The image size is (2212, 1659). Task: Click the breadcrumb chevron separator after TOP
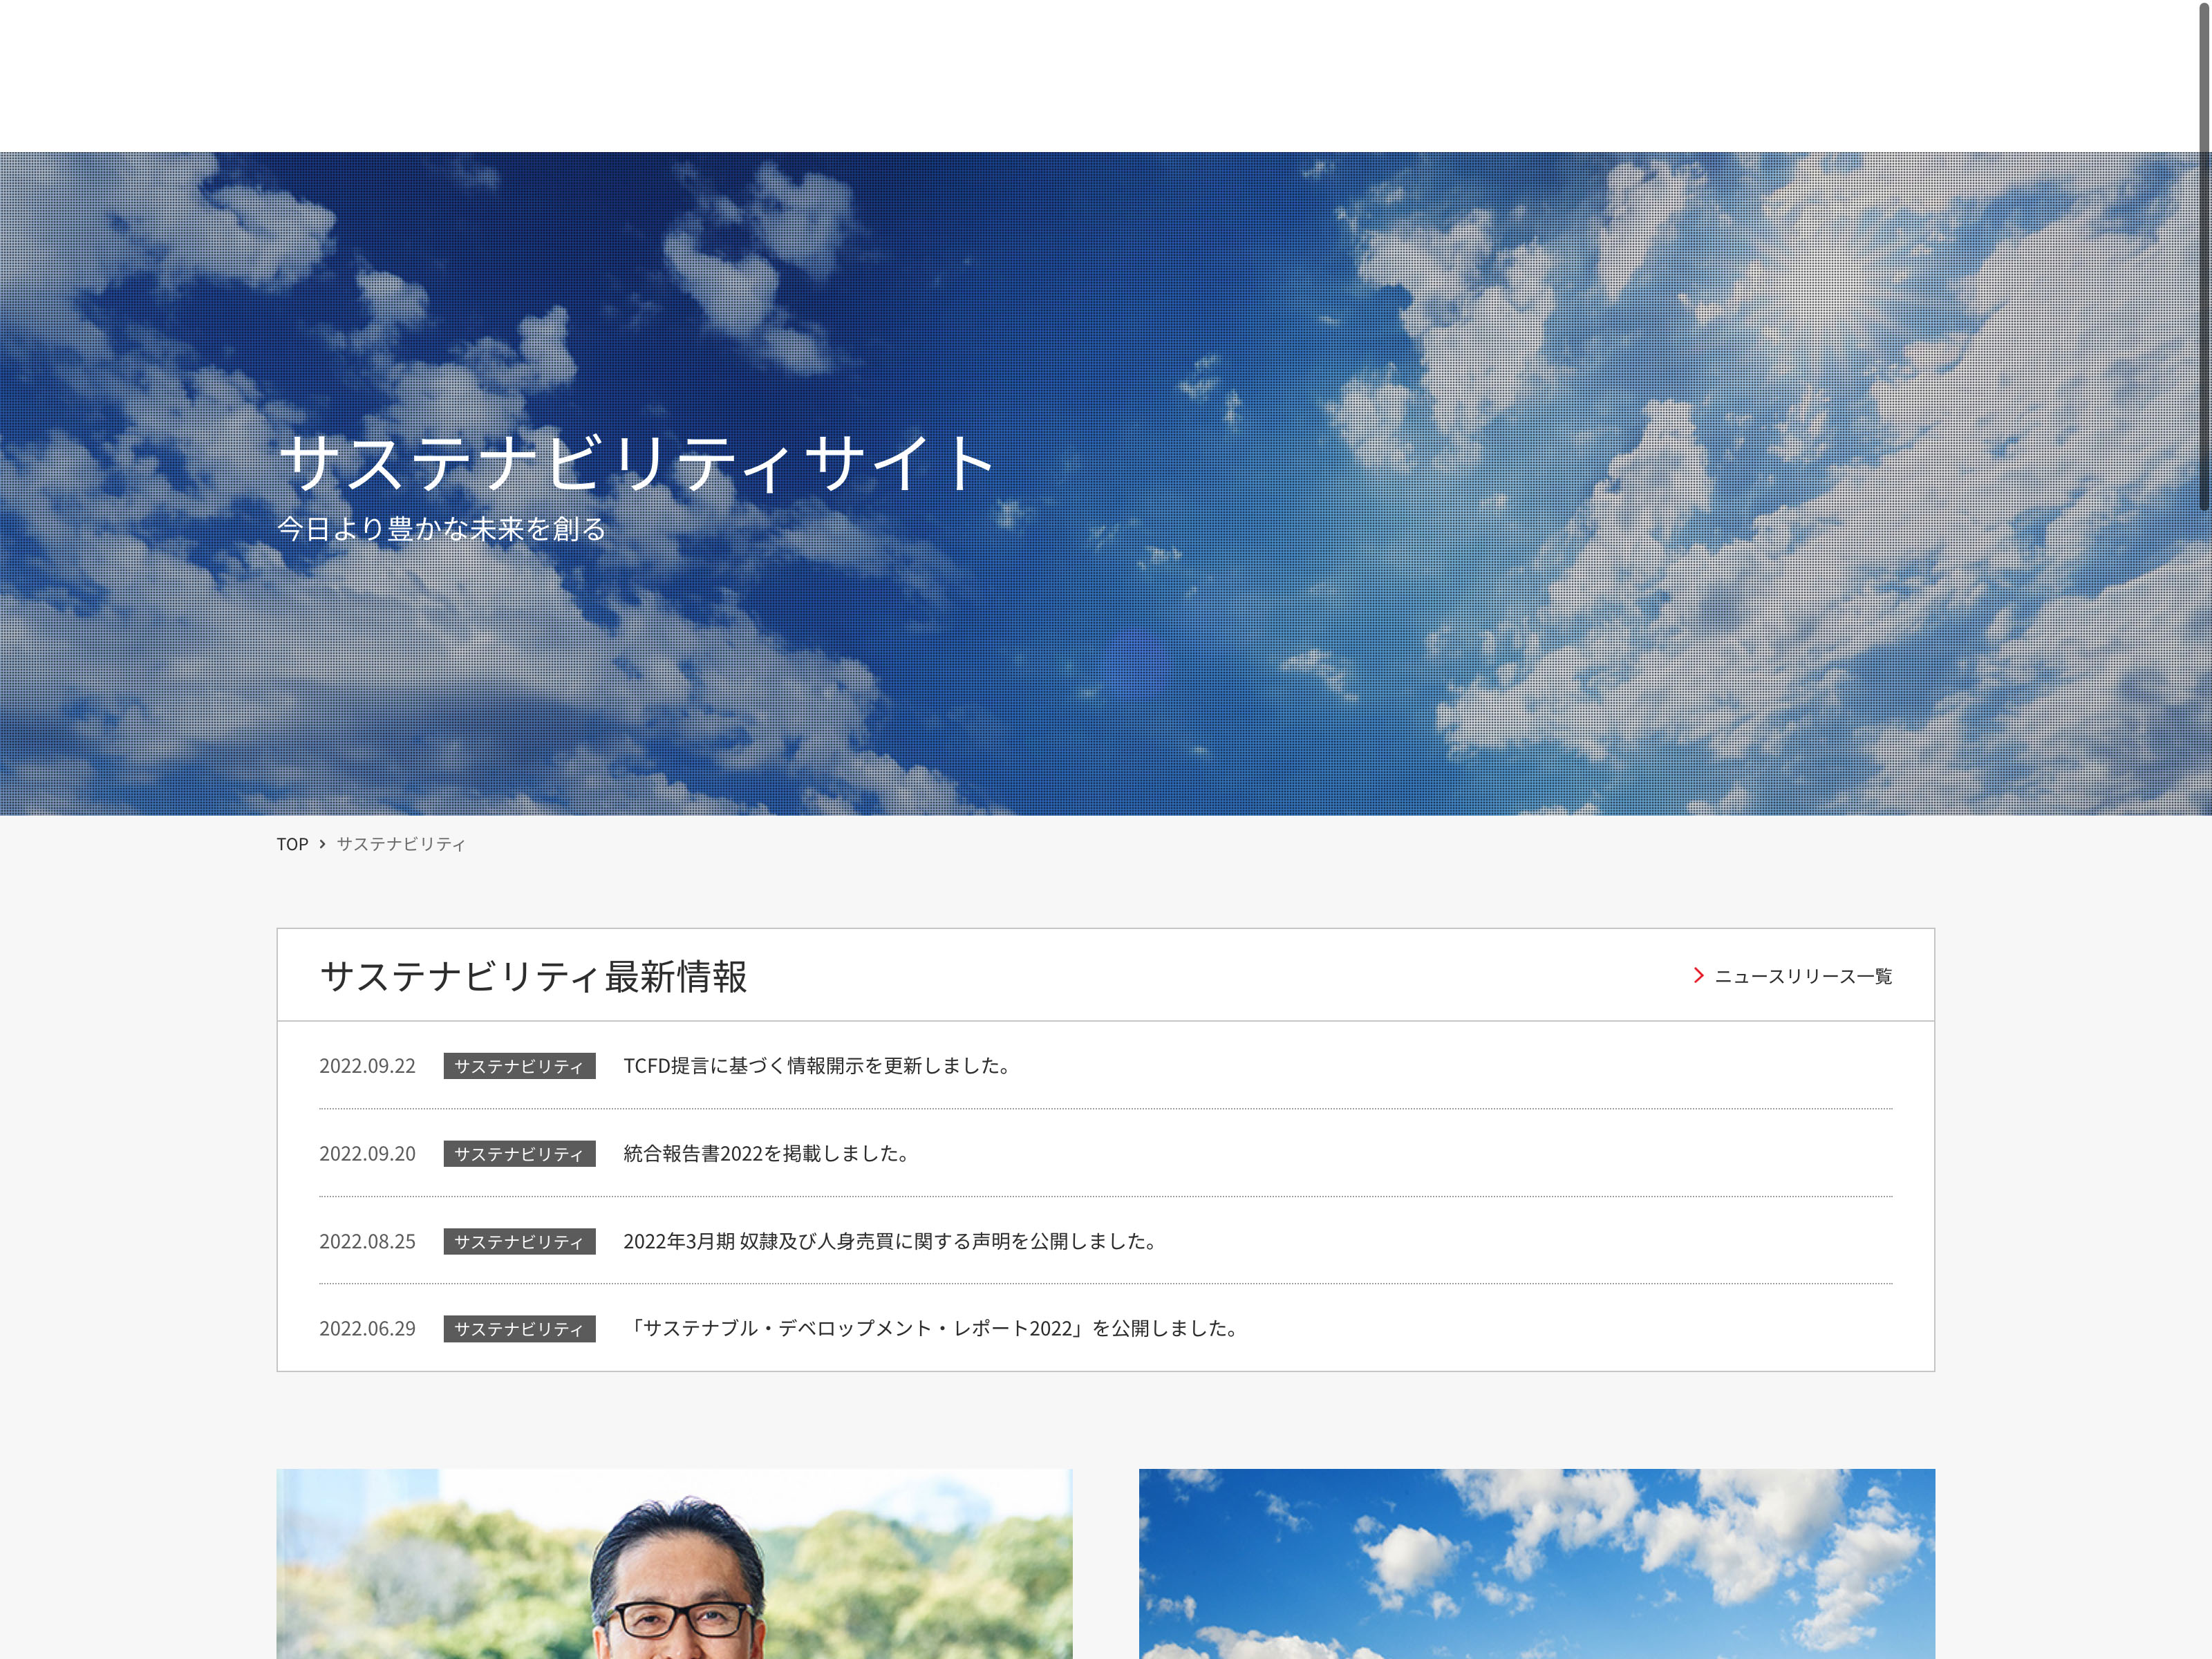tap(322, 844)
